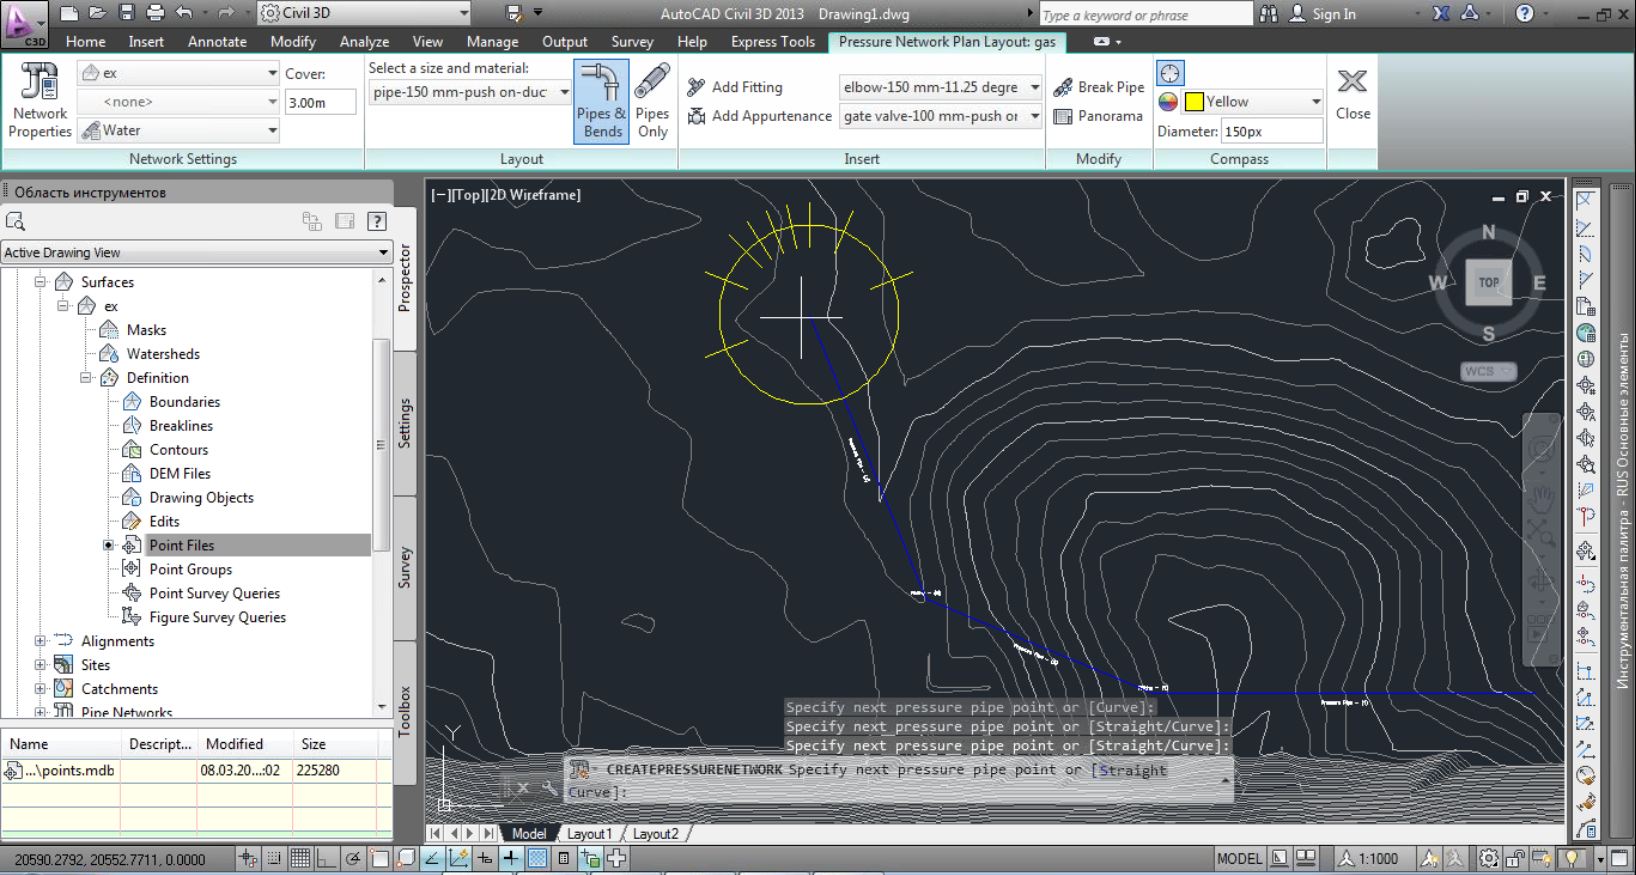
Task: Click the Add Fitting icon
Action: [x=697, y=87]
